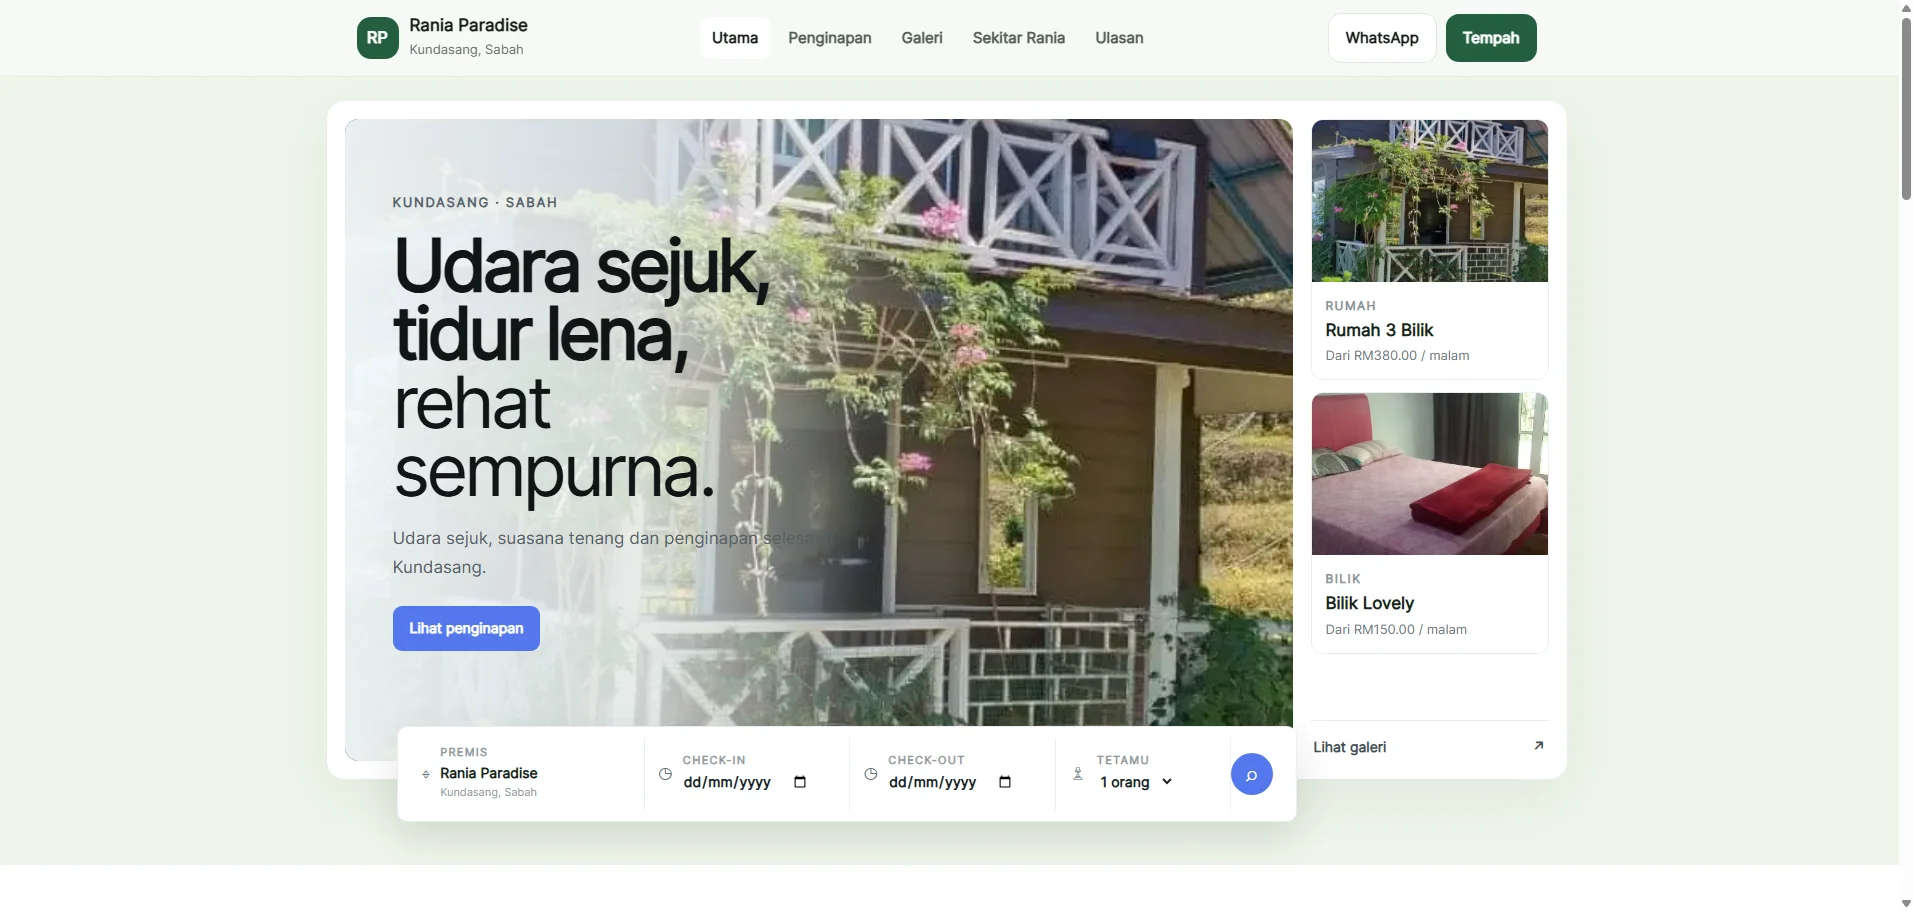
Task: Open the Penginapan nav item
Action: [830, 38]
